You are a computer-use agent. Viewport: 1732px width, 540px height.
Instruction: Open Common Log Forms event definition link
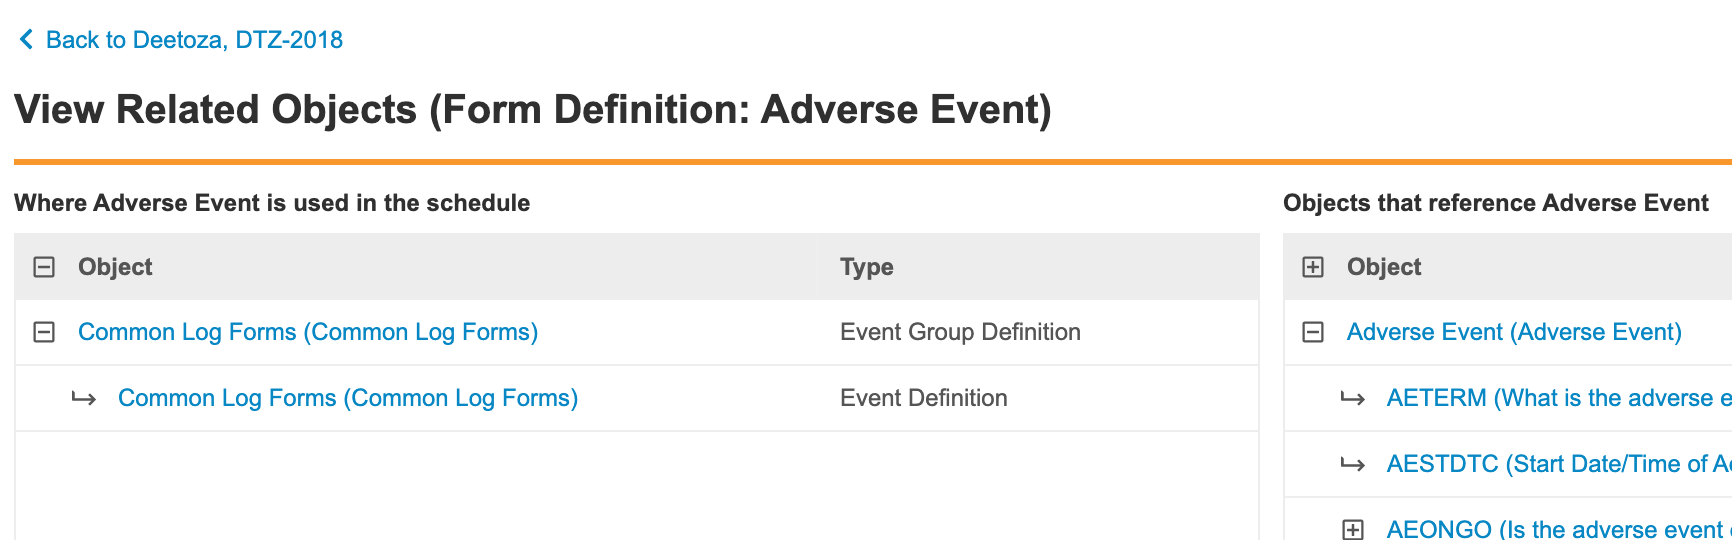tap(348, 398)
